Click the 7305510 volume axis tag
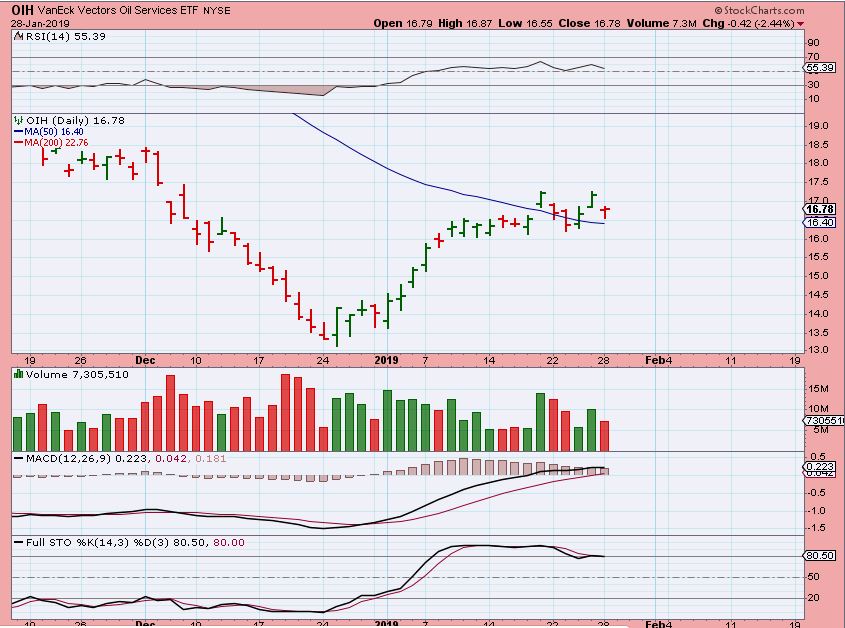 coord(823,420)
